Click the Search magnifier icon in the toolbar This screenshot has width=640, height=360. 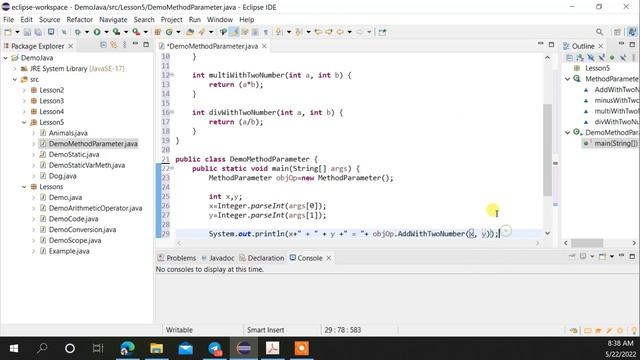[599, 32]
